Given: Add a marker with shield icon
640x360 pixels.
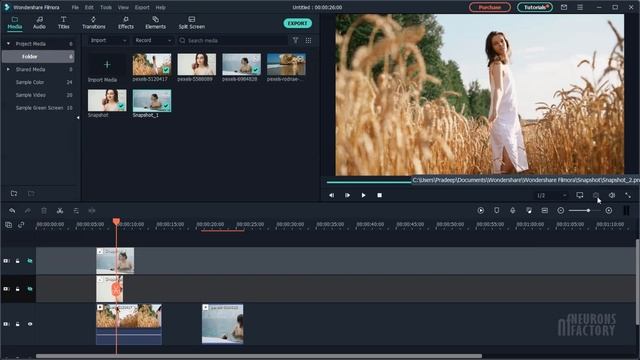Looking at the screenshot, I should point(497,211).
